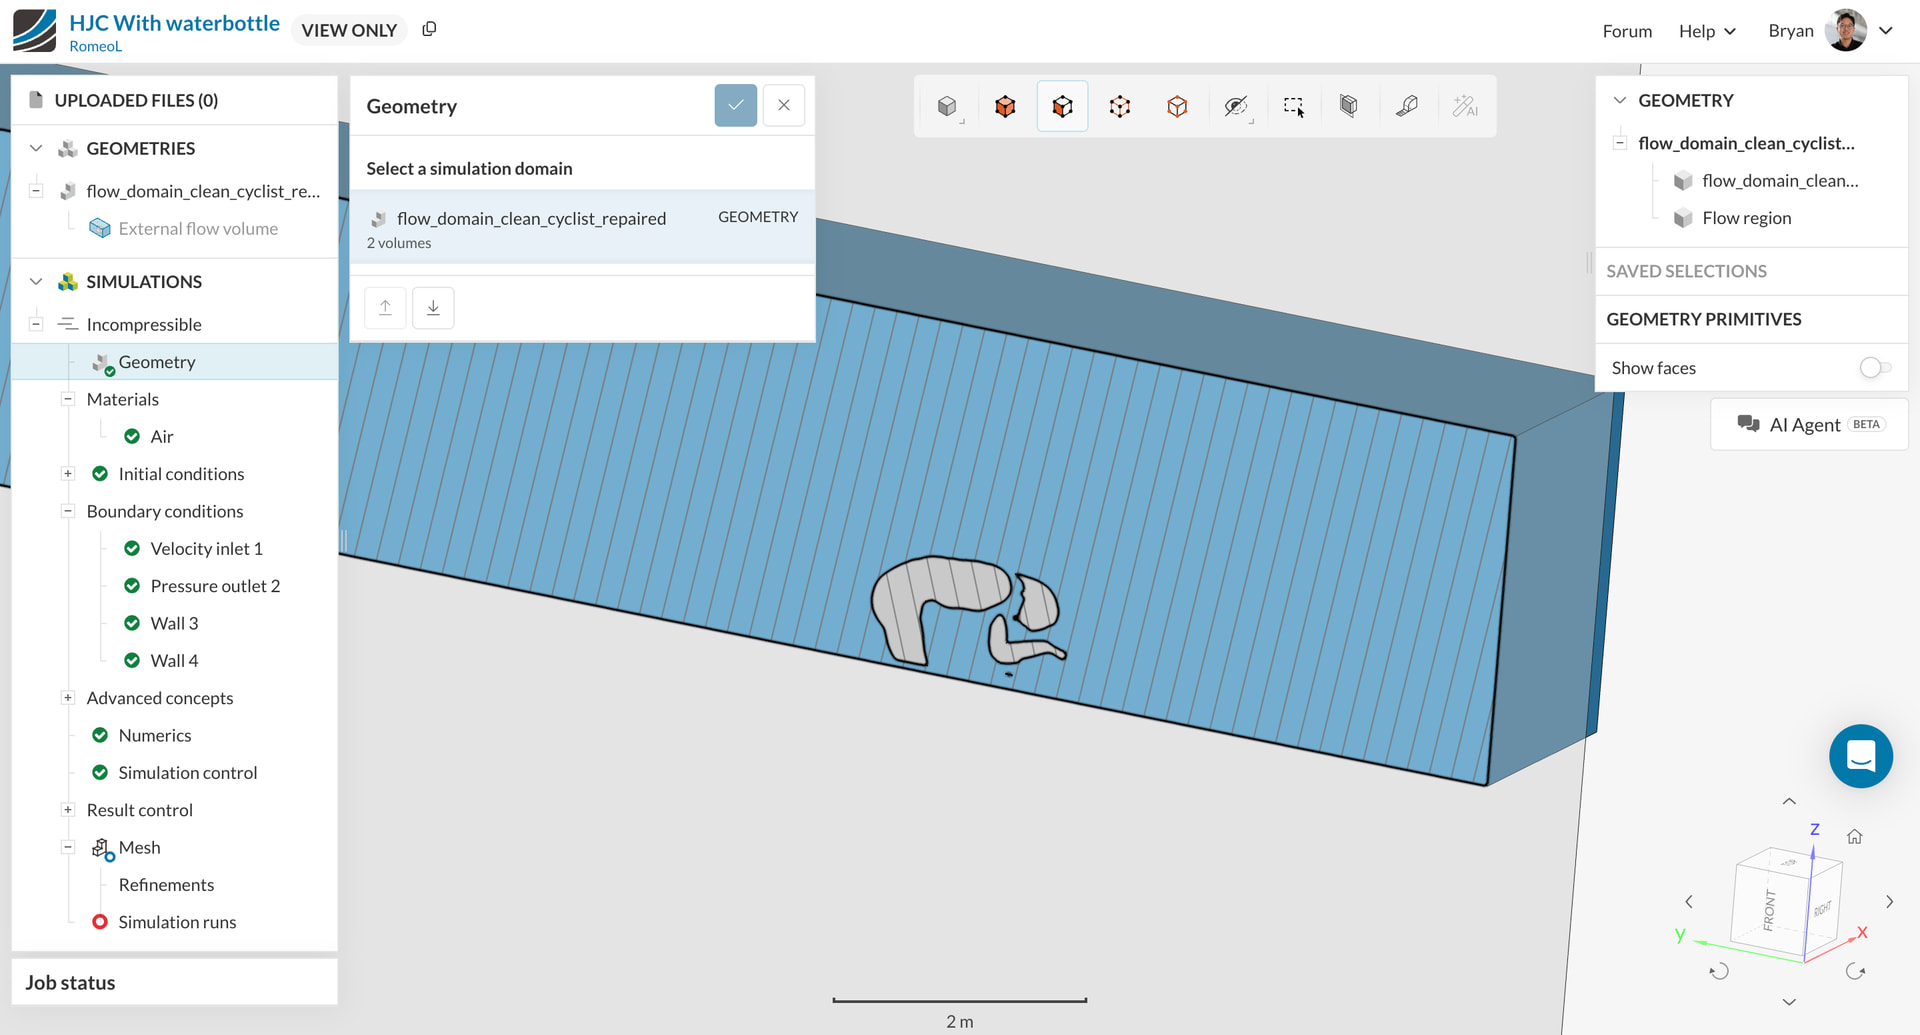Screen dimensions: 1920x1035
Task: Collapse the GEOMETRY panel on right
Action: point(1620,100)
